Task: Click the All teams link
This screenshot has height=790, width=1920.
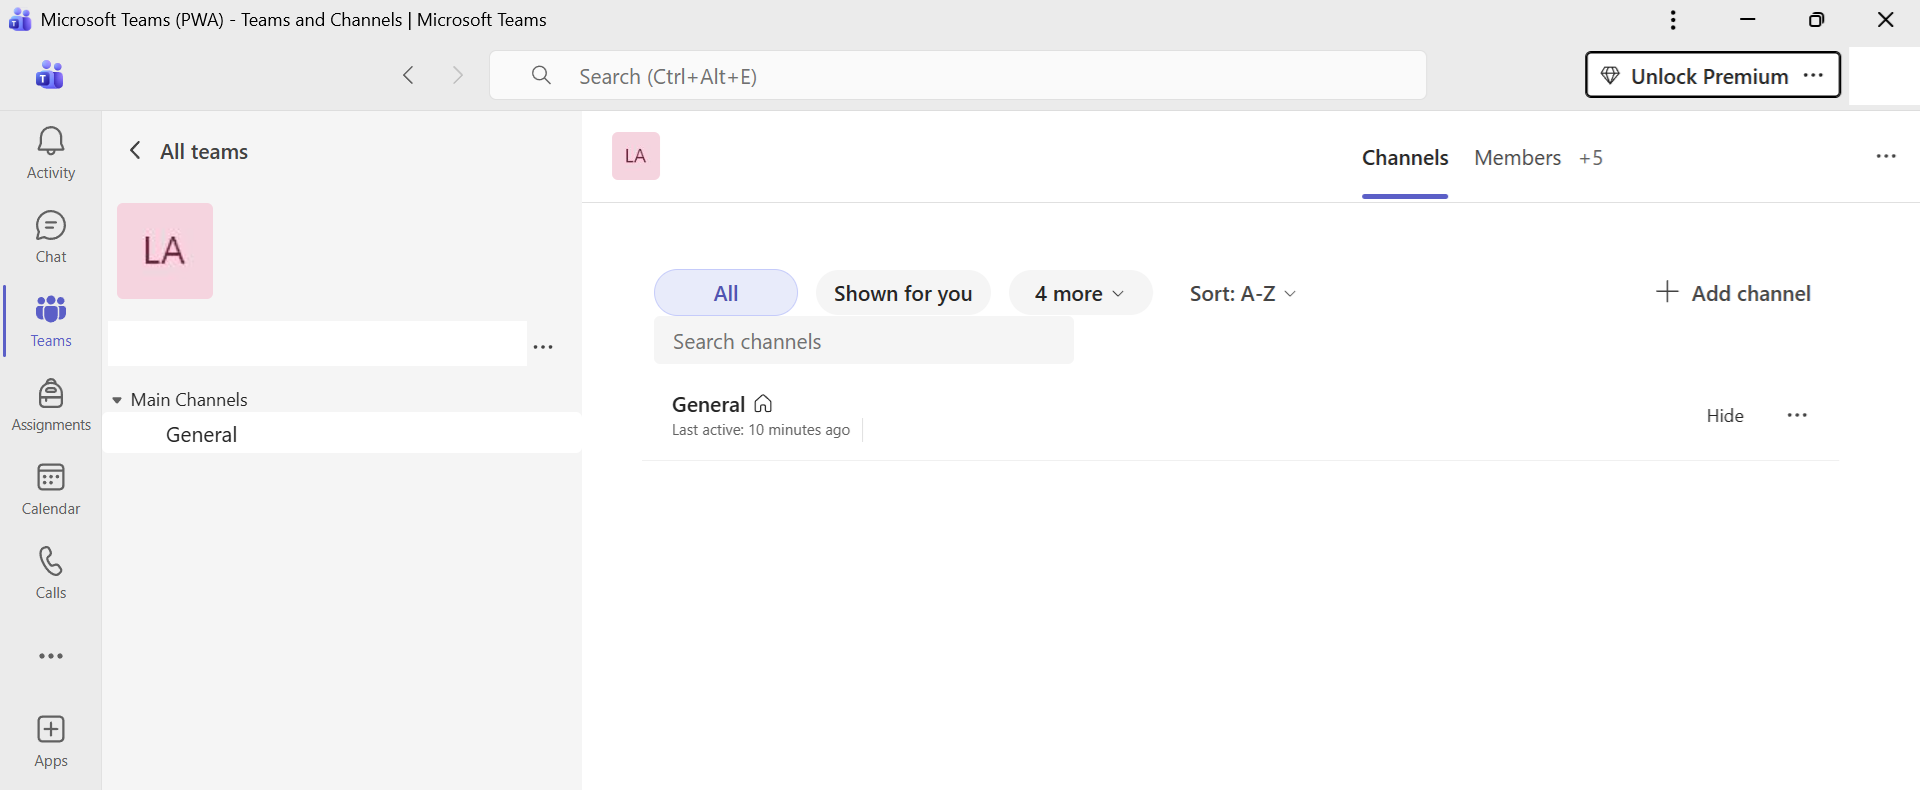Action: pyautogui.click(x=204, y=152)
